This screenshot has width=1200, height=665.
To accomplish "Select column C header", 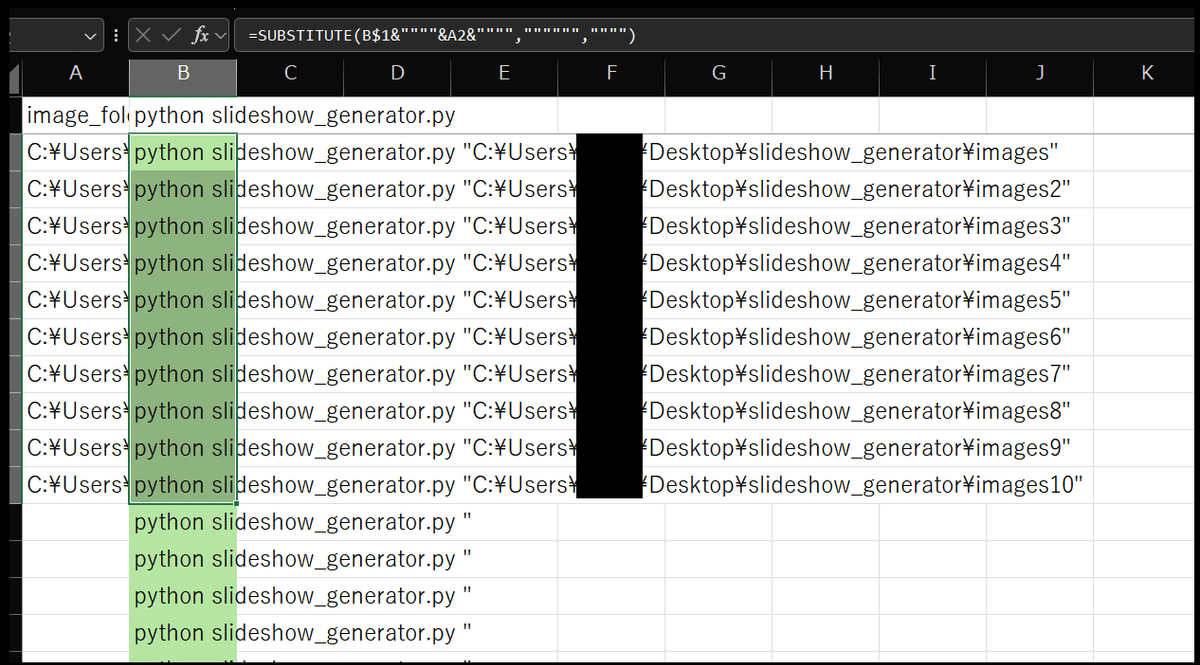I will coord(290,73).
